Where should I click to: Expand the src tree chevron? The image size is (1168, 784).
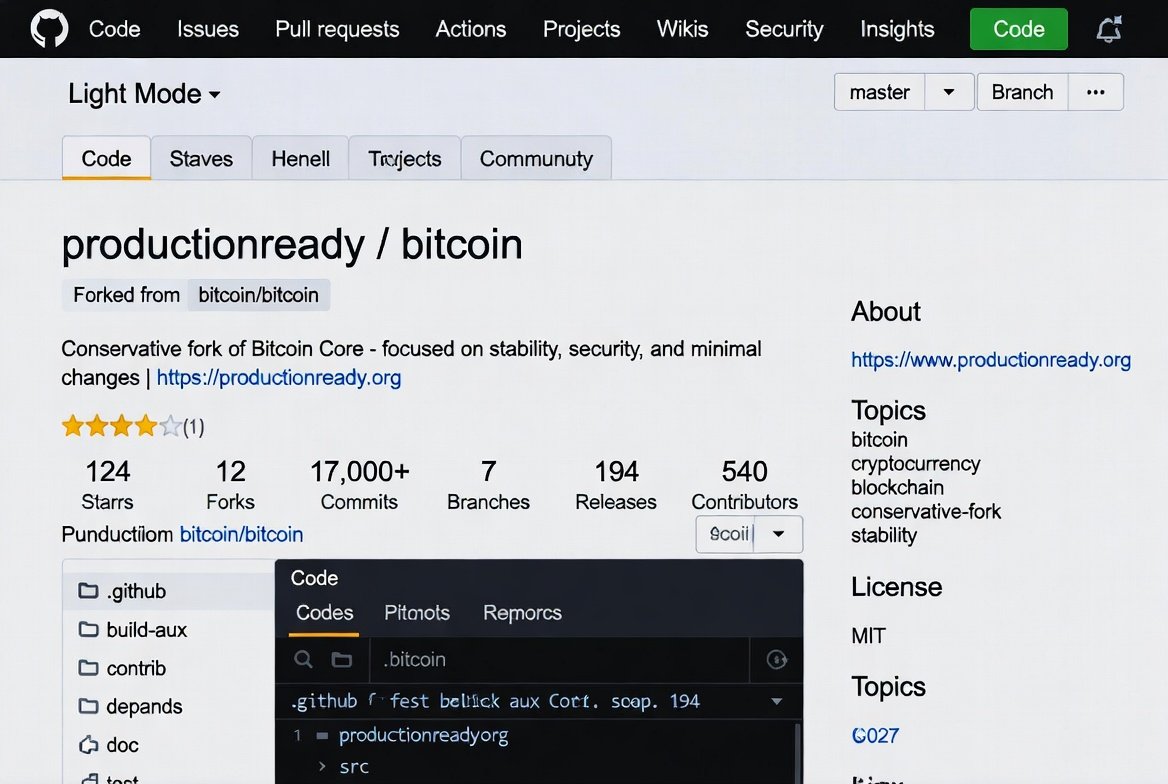click(322, 766)
